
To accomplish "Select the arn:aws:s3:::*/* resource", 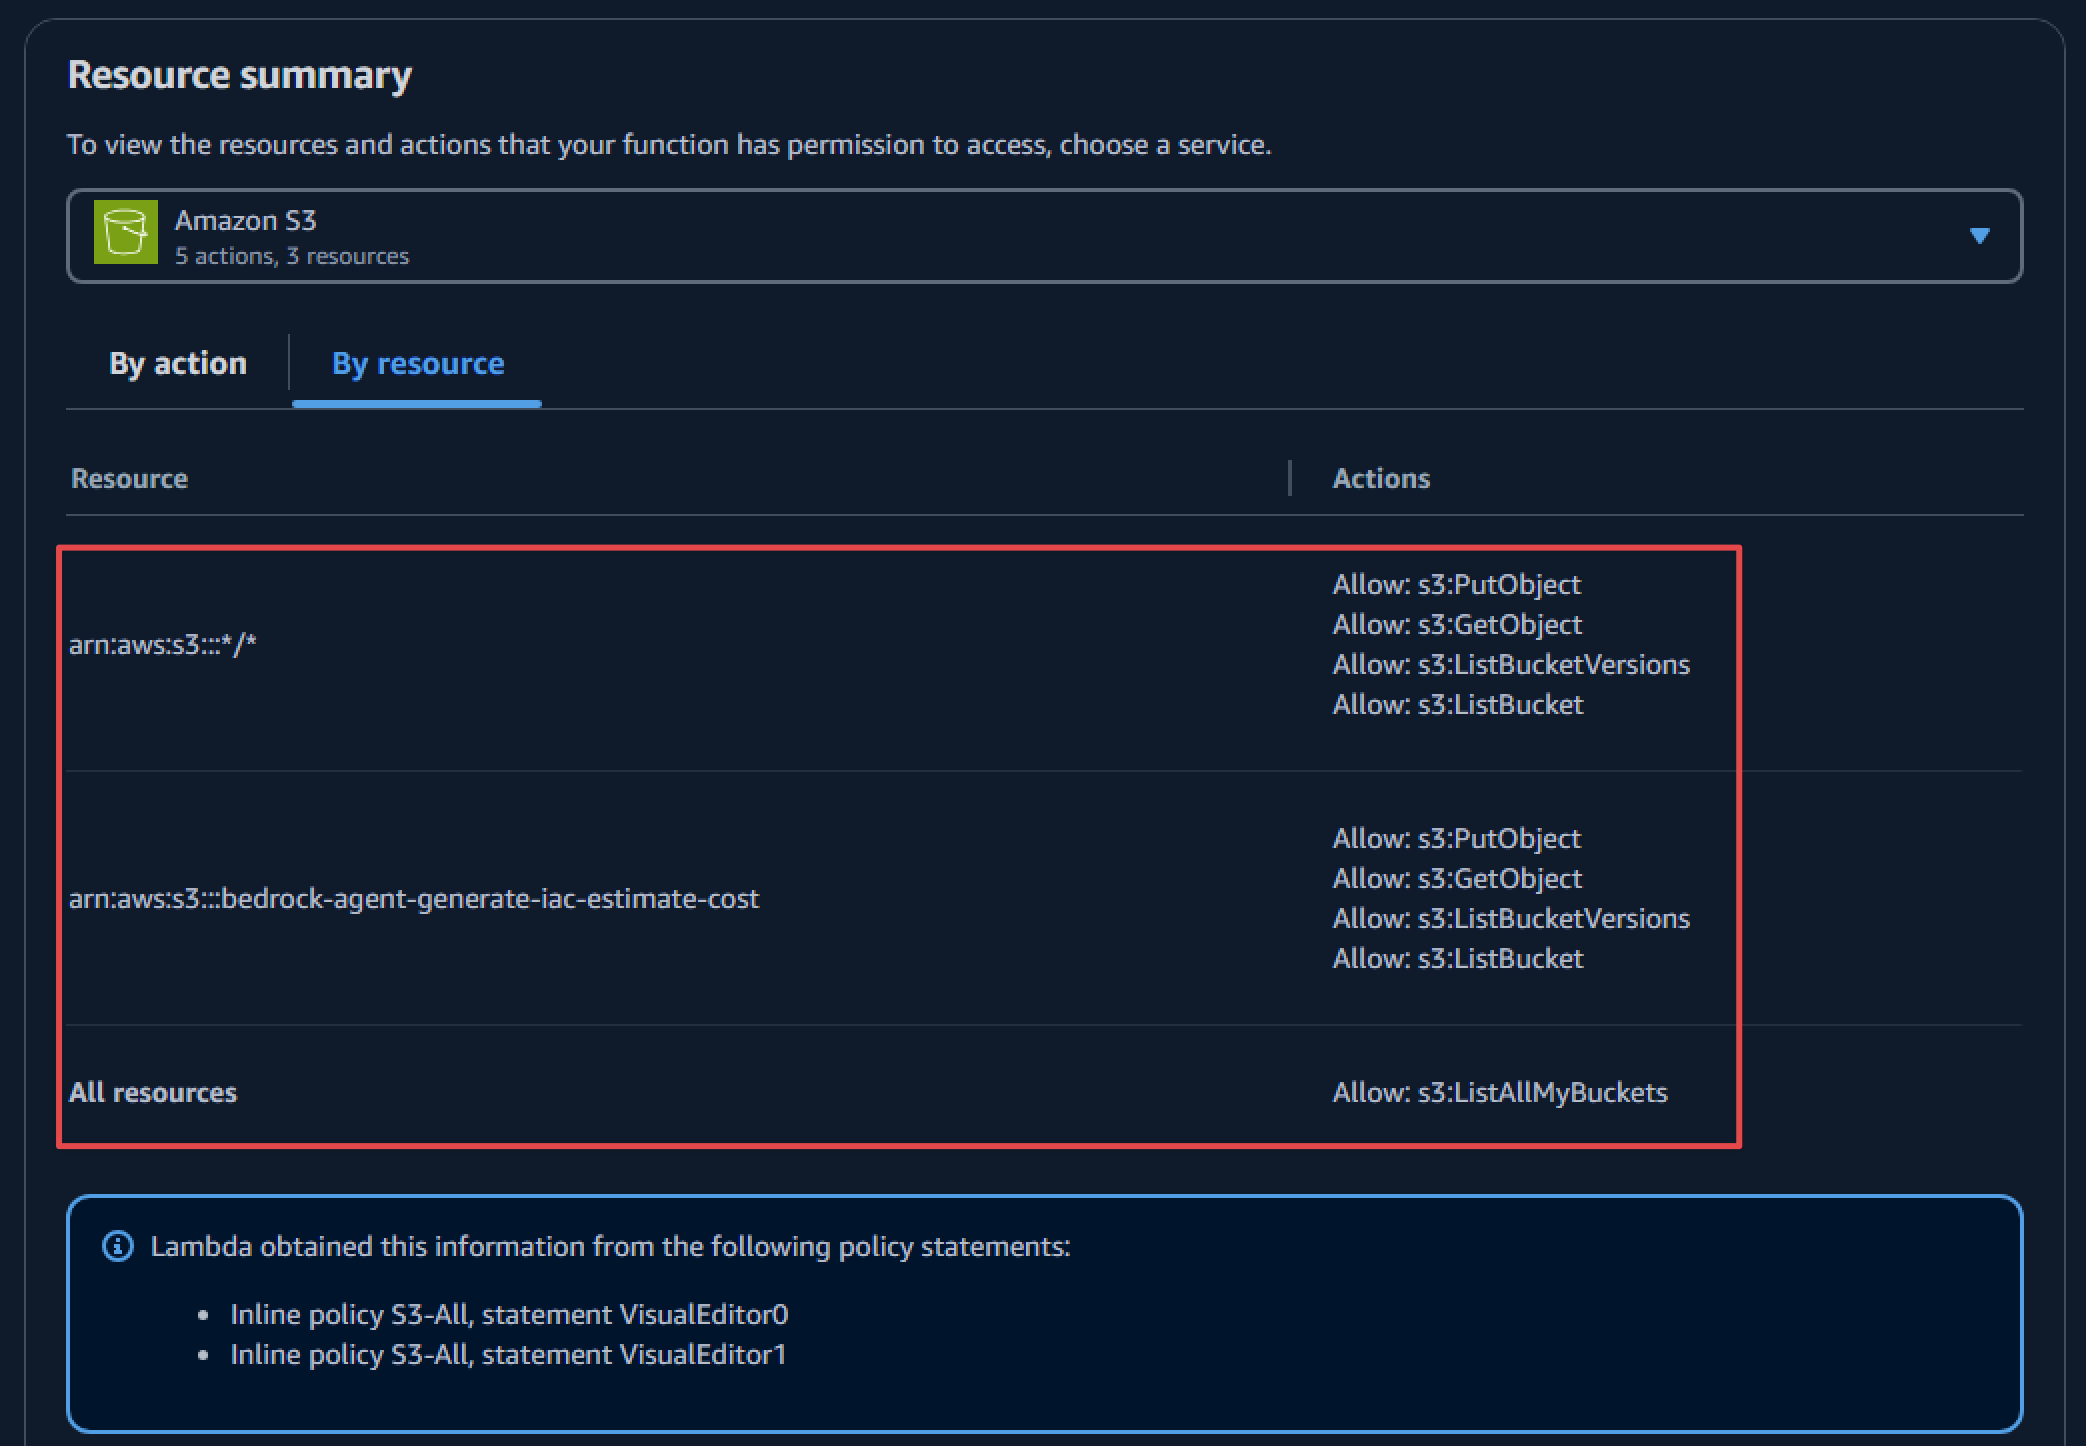I will (x=162, y=645).
